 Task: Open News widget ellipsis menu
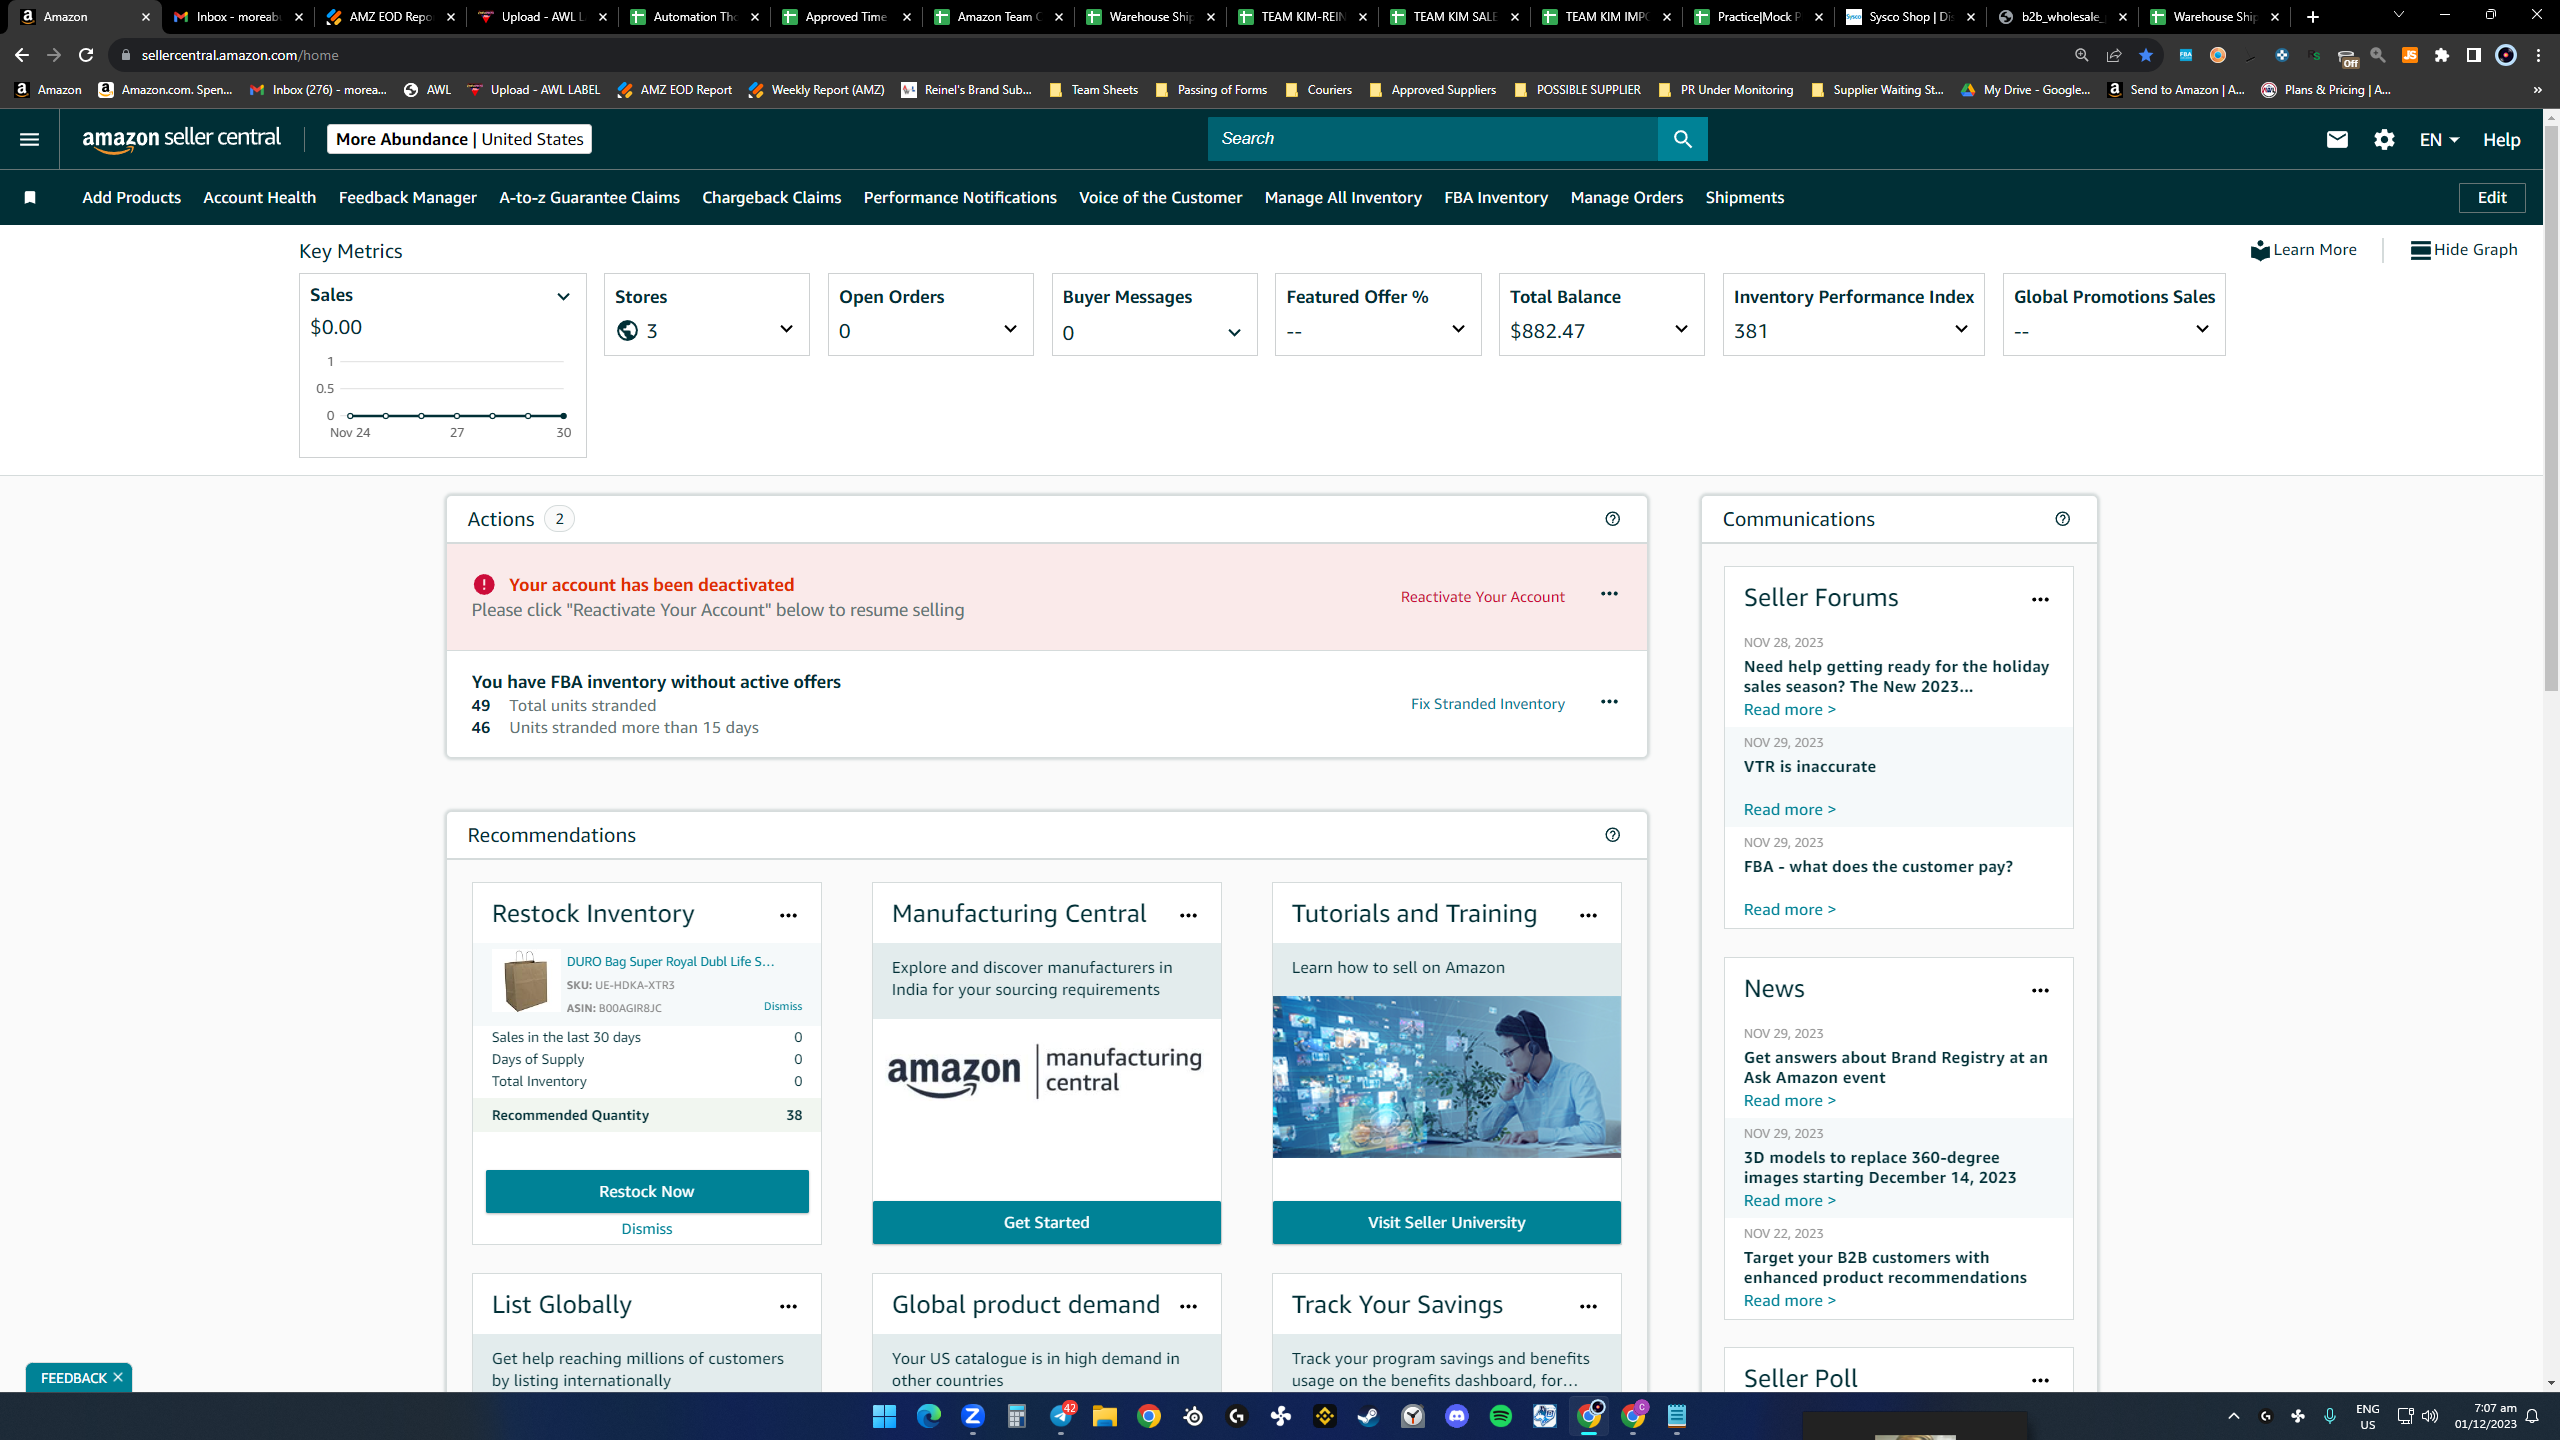[2040, 991]
